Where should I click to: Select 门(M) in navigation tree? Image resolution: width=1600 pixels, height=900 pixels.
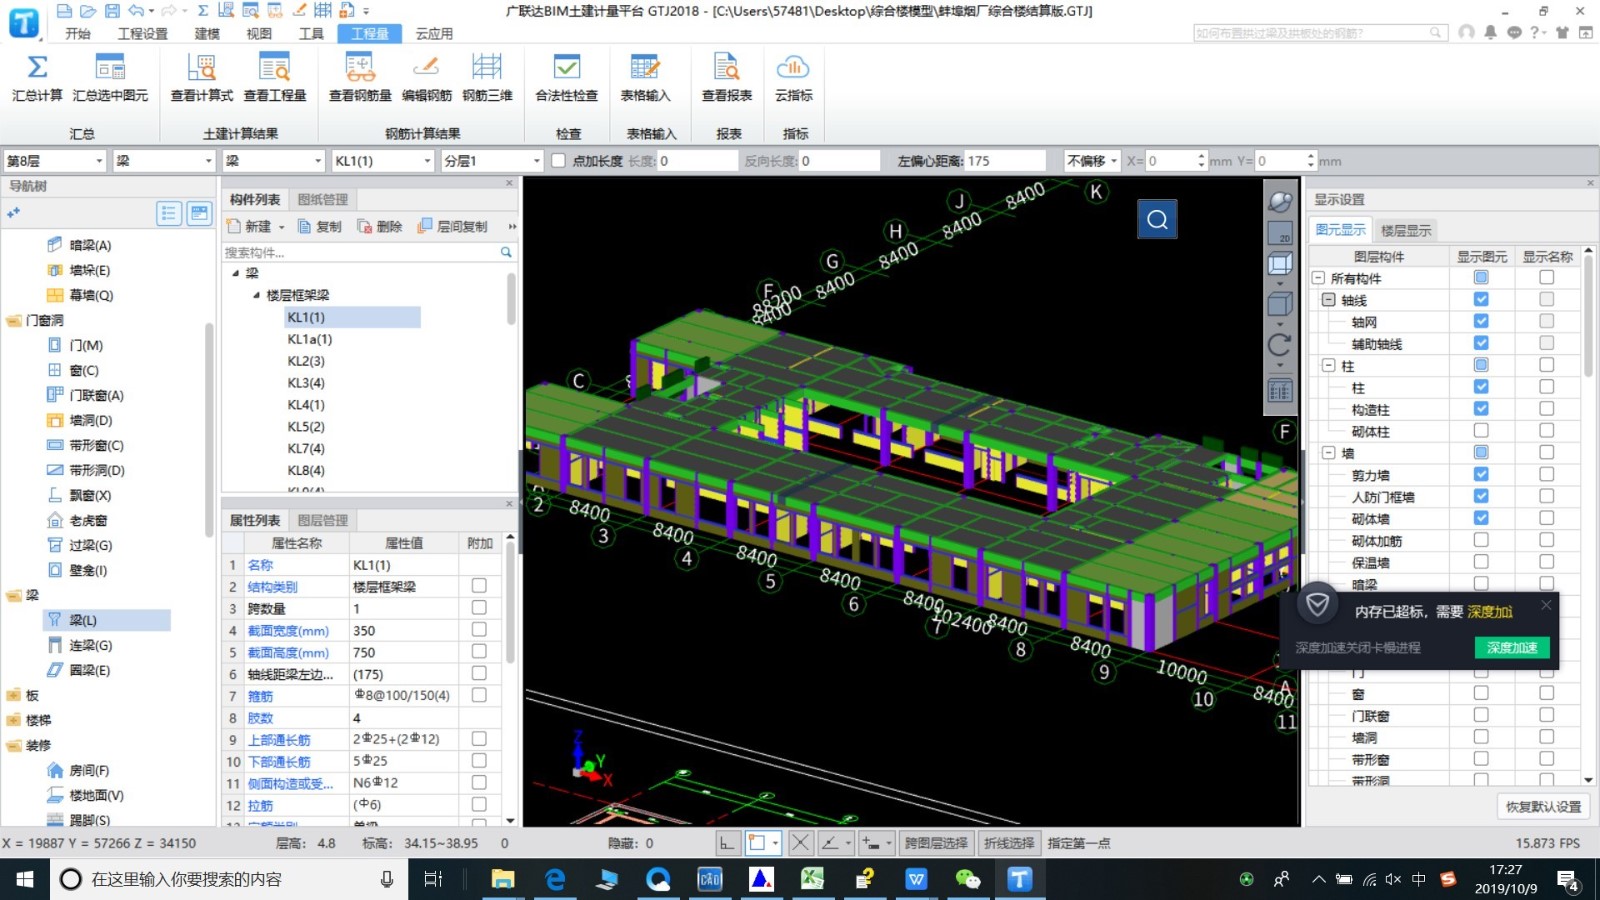click(x=86, y=345)
